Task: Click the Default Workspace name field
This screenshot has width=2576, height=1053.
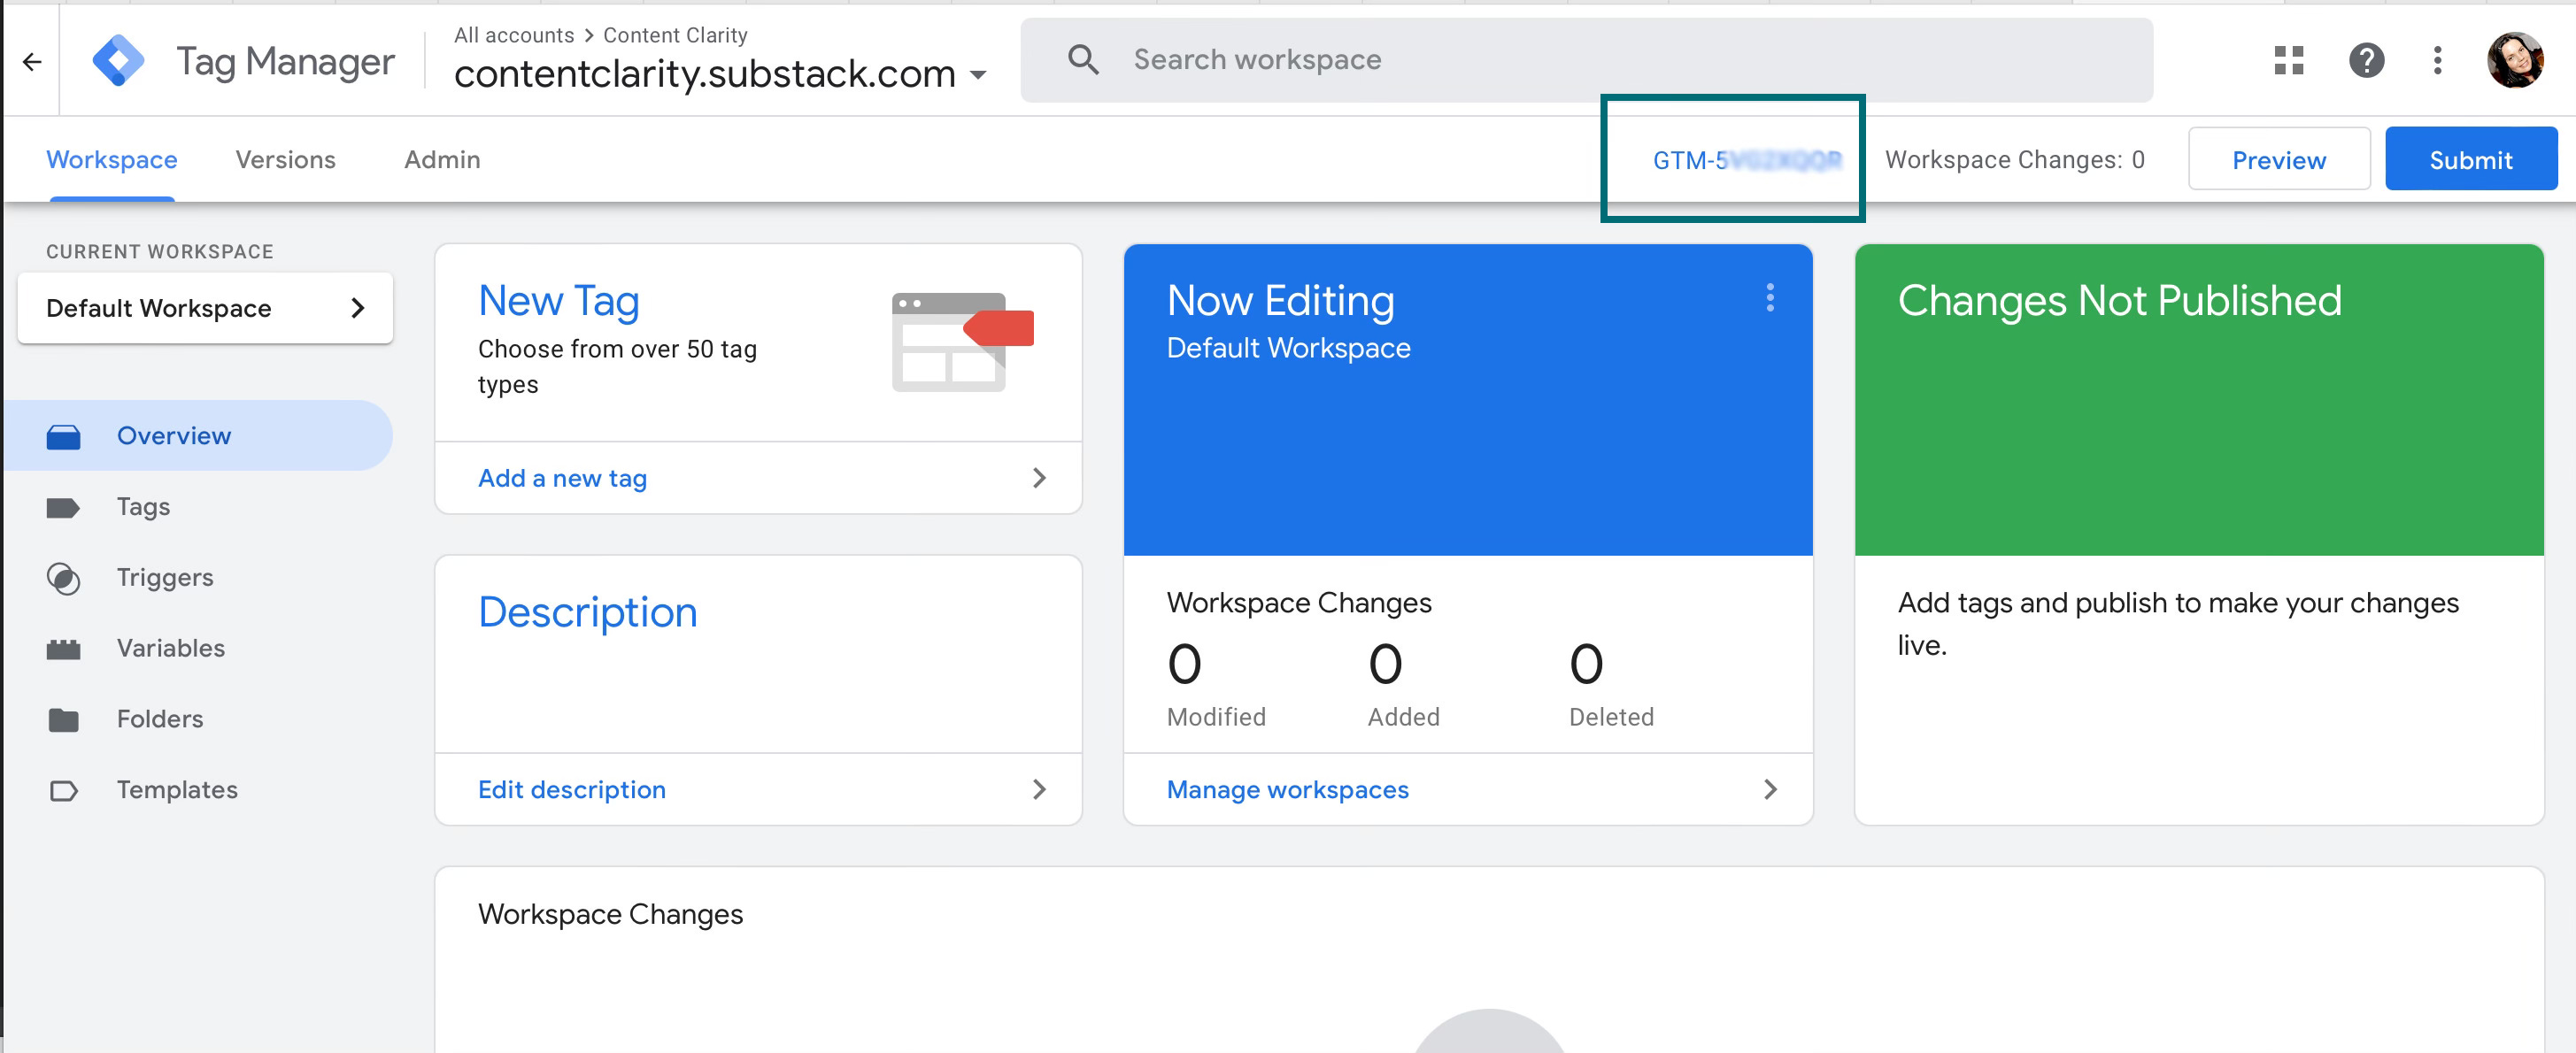Action: pyautogui.click(x=205, y=308)
